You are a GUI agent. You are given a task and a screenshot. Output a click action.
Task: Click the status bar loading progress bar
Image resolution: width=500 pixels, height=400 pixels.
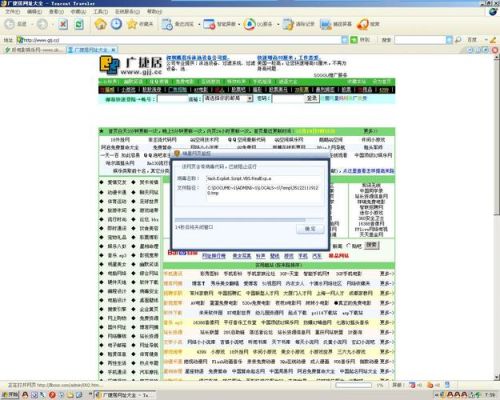point(353,385)
